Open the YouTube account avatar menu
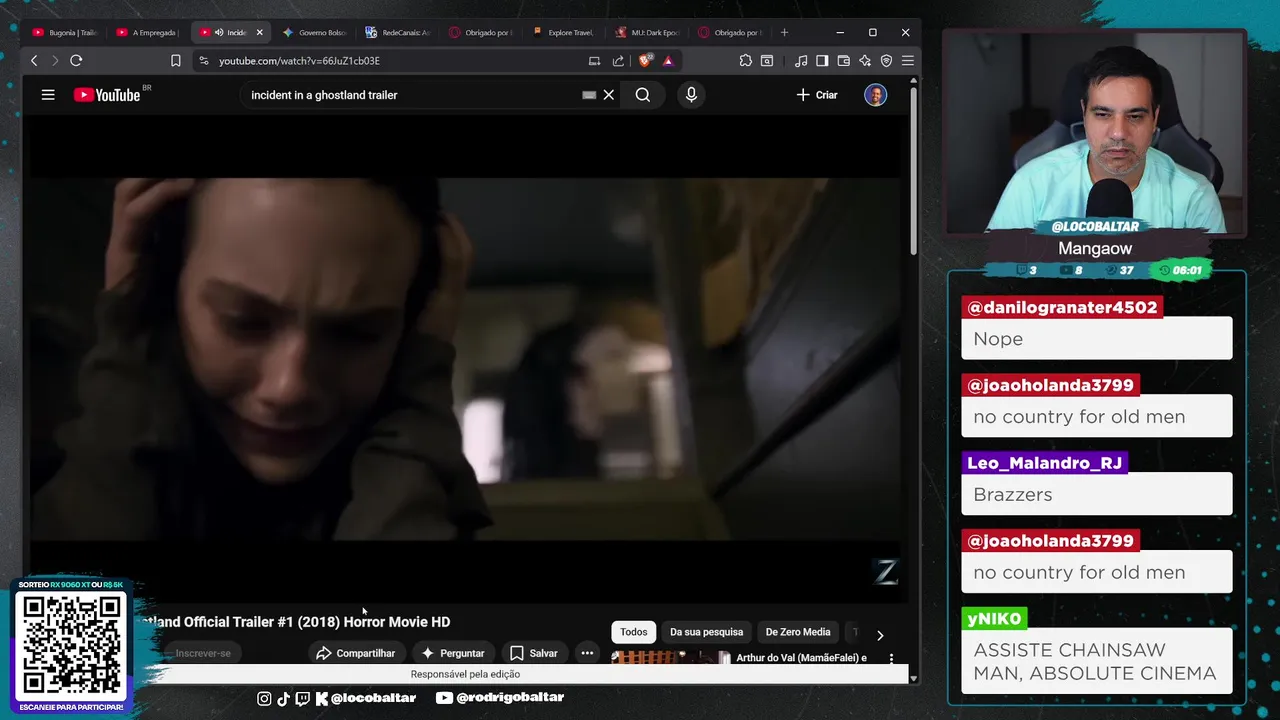Screen dimensions: 1280x720 pyautogui.click(x=875, y=95)
